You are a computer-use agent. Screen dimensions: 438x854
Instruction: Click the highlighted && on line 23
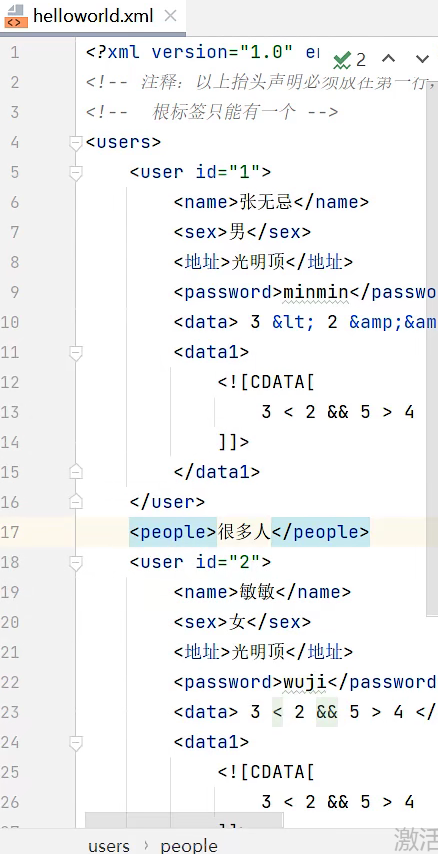[327, 712]
